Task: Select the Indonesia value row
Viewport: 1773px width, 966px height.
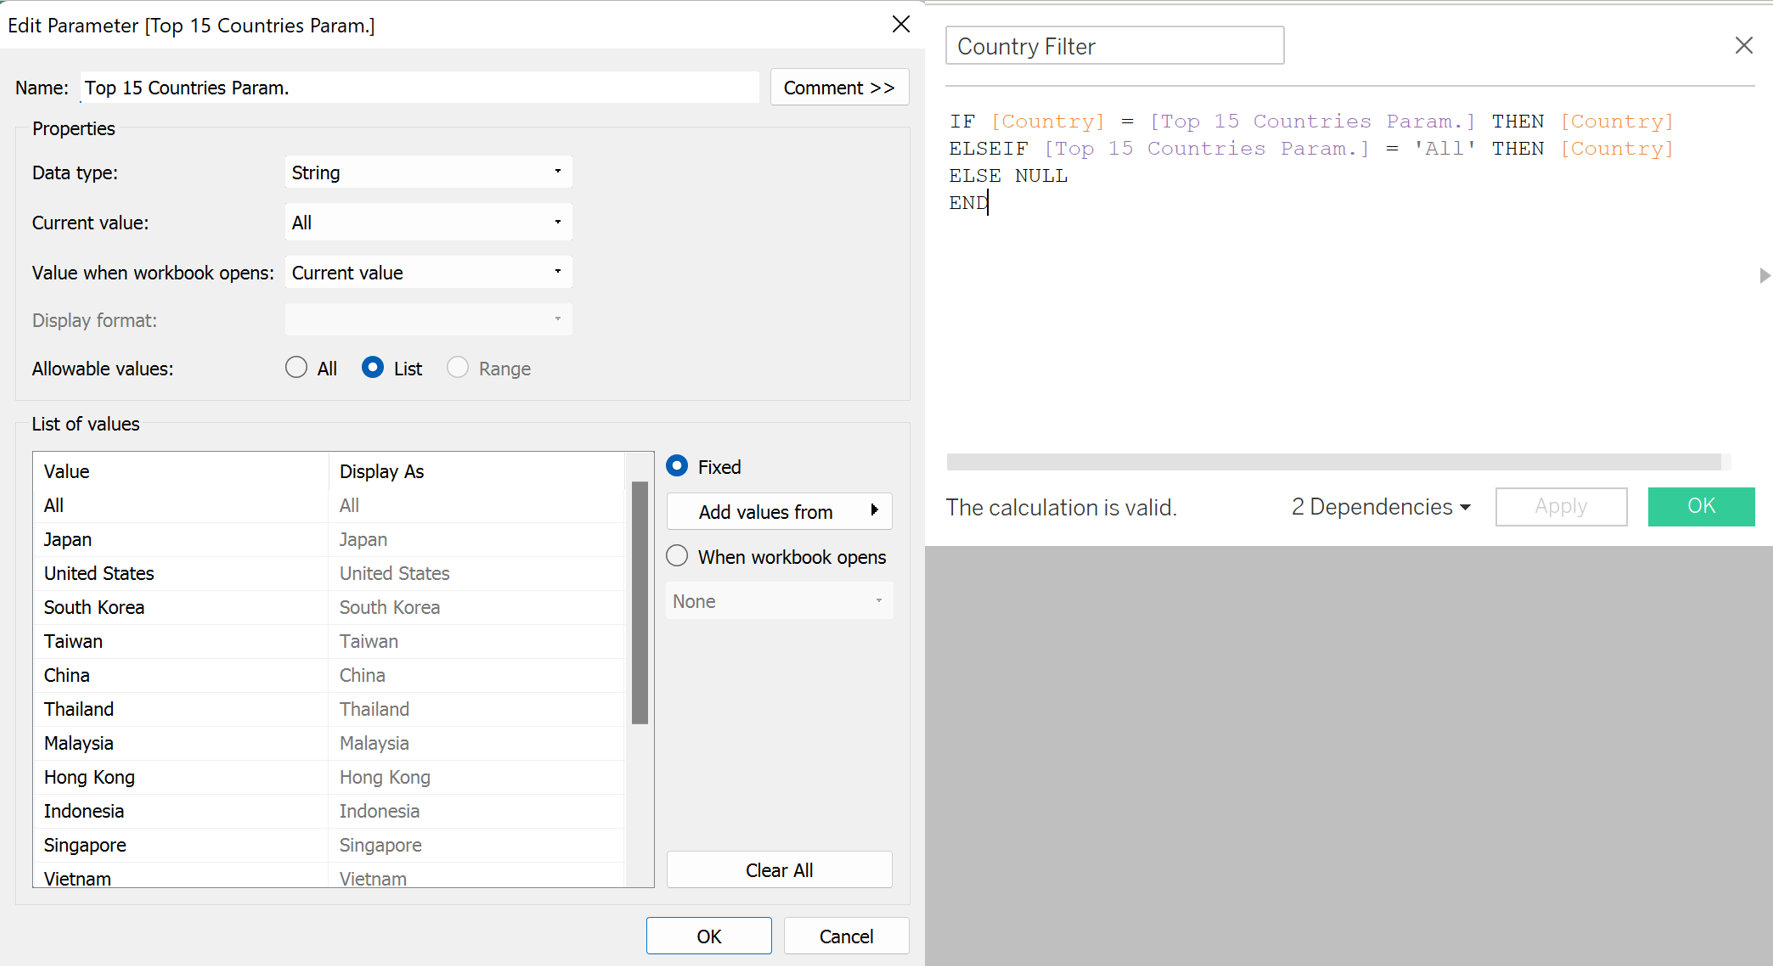Action: pos(329,811)
